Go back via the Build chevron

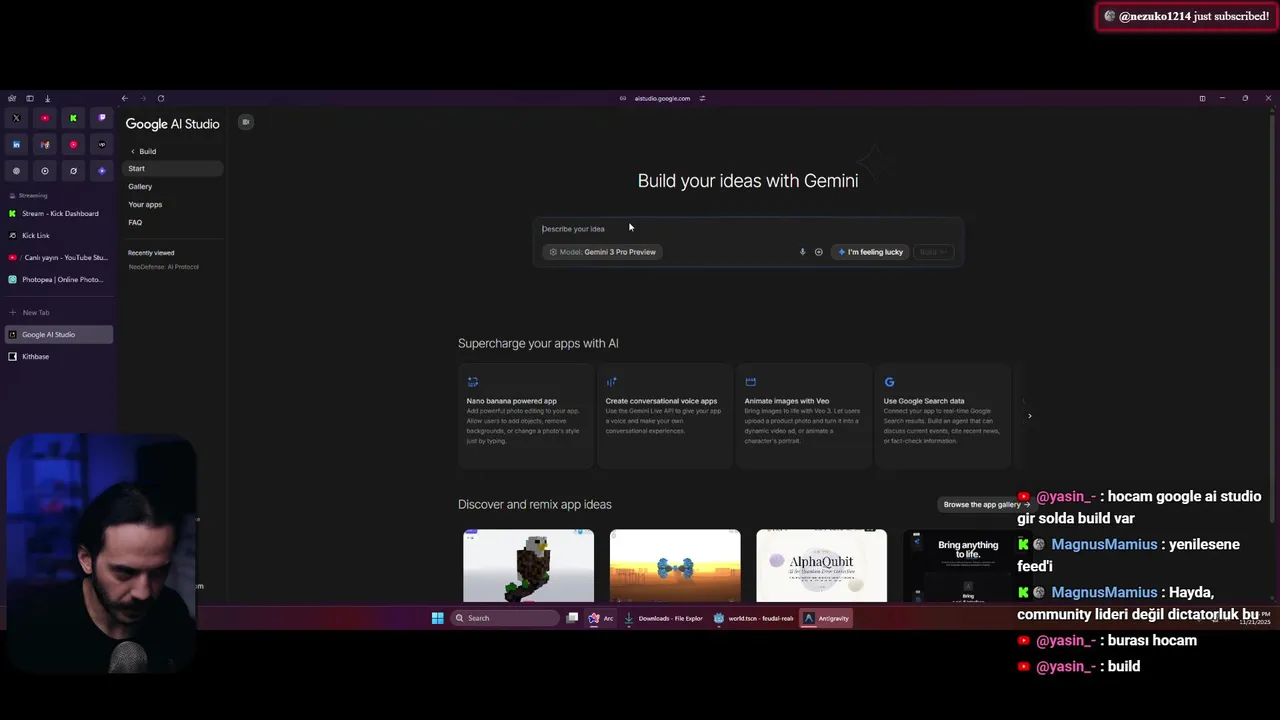point(133,151)
